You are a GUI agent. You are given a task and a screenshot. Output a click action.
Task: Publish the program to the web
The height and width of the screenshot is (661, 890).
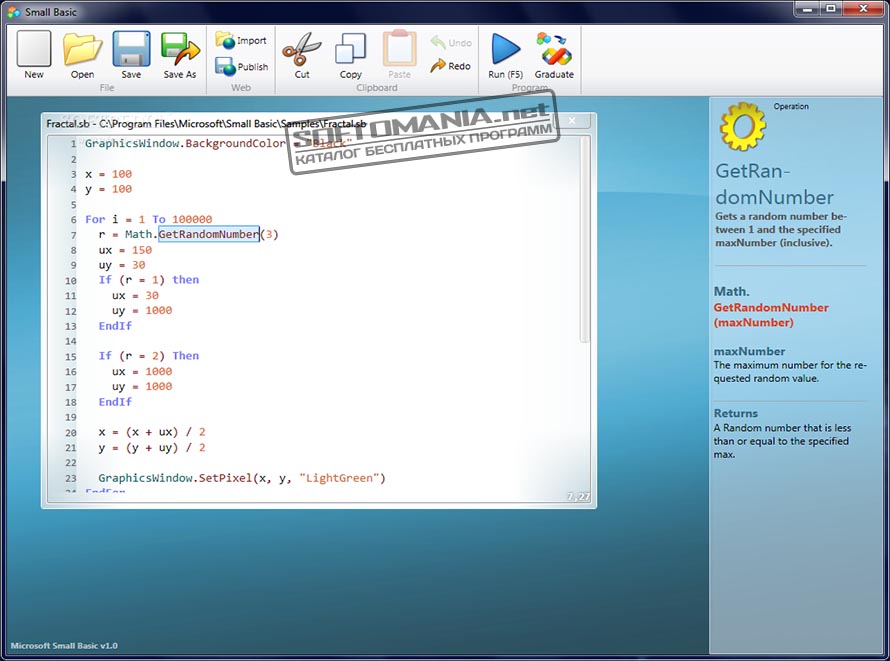coord(240,66)
